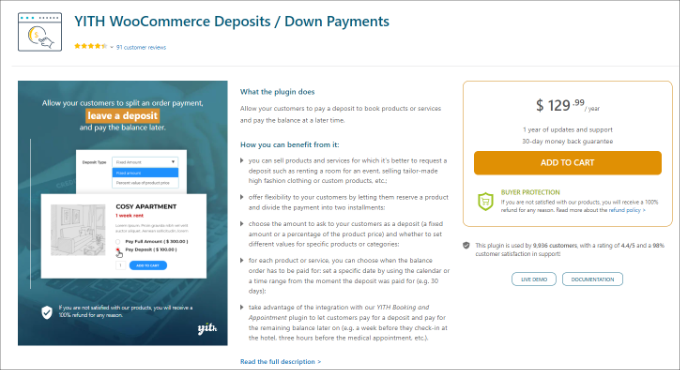680x370 pixels.
Task: Click the $ 129.99 / year price
Action: tap(567, 105)
